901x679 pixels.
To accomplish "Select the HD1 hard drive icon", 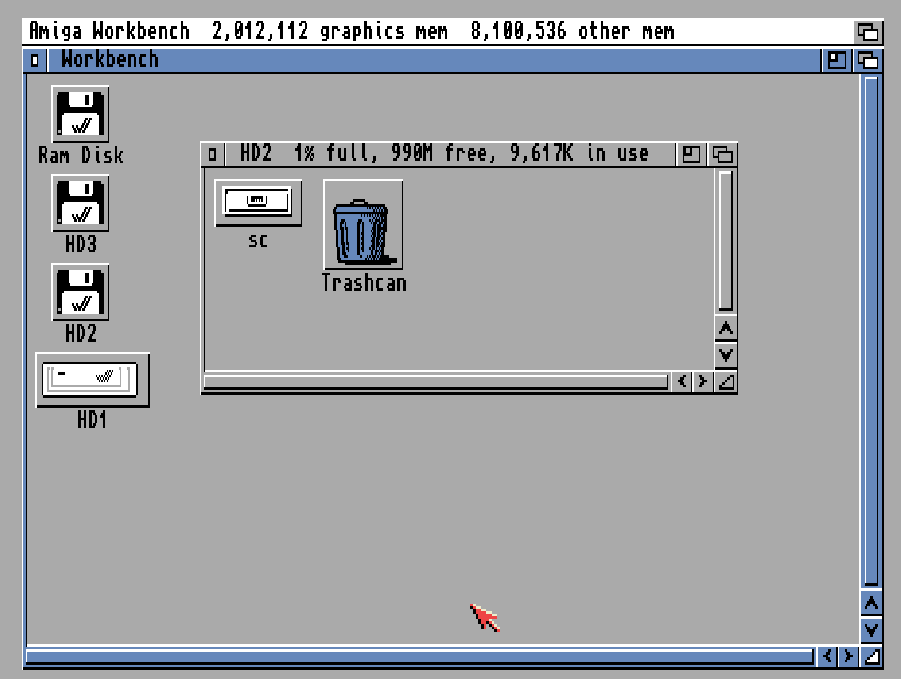I will (93, 380).
